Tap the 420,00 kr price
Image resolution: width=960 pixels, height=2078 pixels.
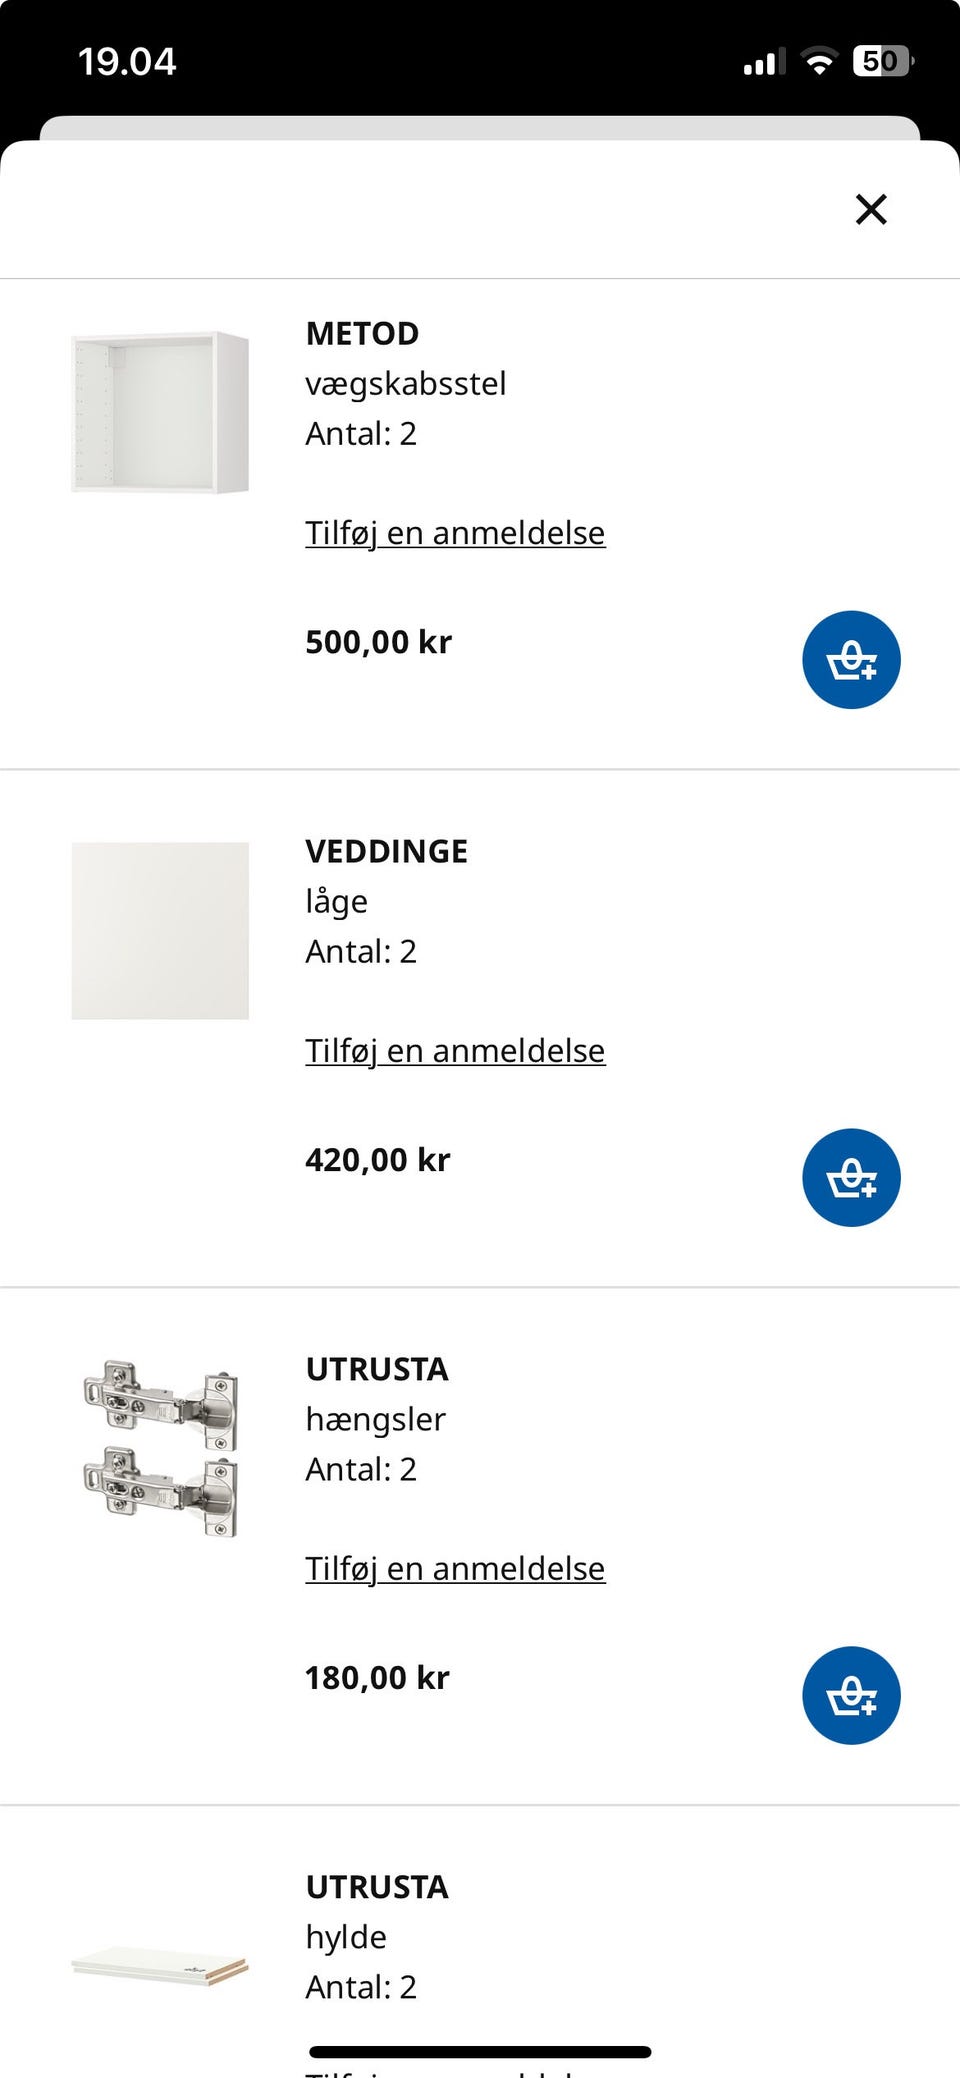coord(377,1160)
